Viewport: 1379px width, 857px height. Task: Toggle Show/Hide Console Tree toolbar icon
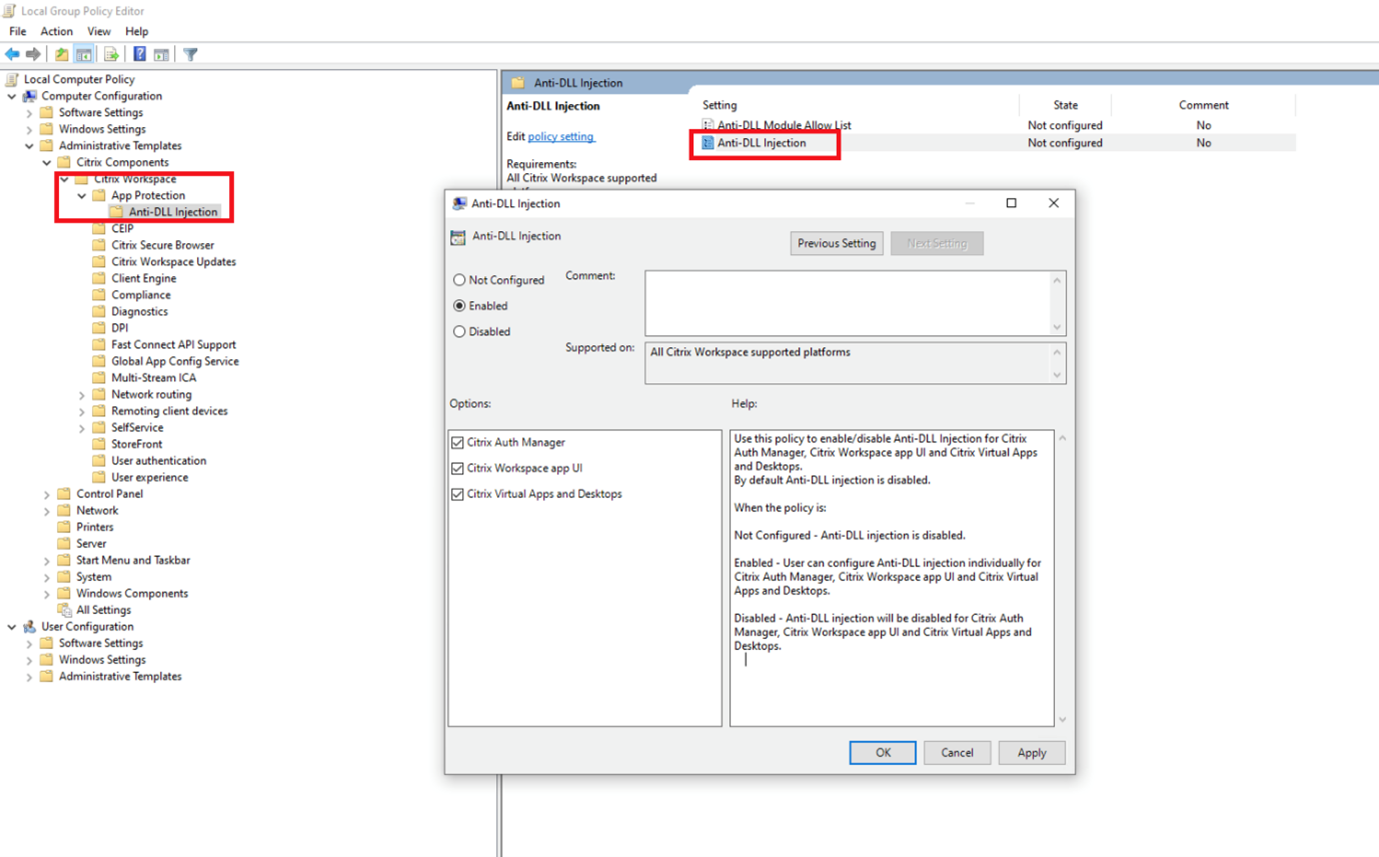pyautogui.click(x=84, y=54)
